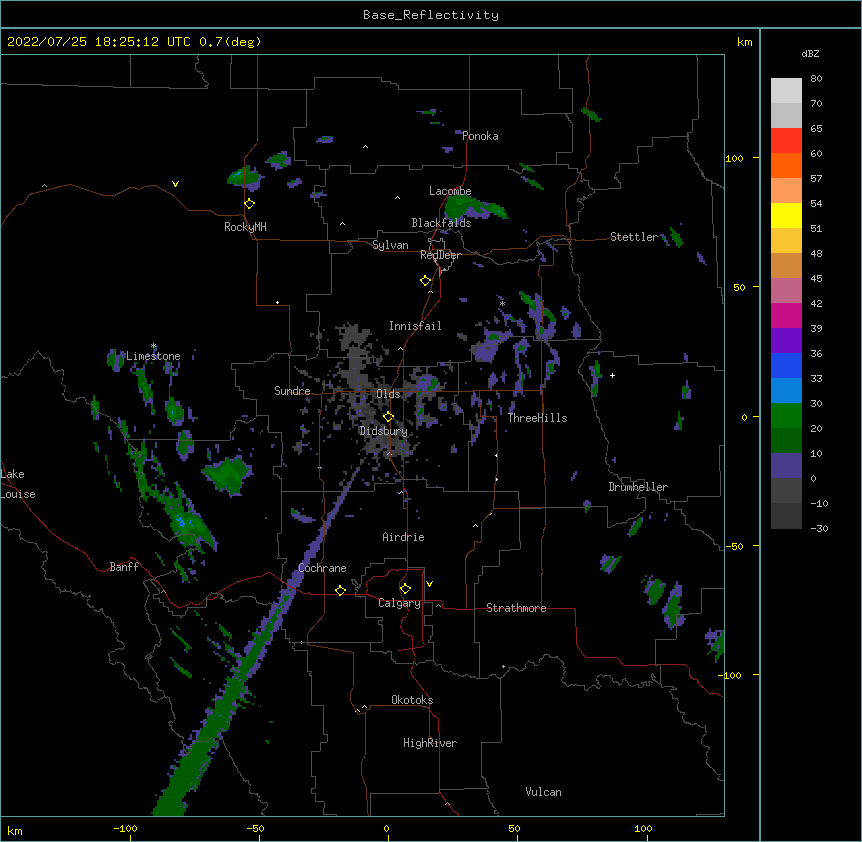Click the dBZ legend heading
This screenshot has width=862, height=842.
tap(810, 53)
